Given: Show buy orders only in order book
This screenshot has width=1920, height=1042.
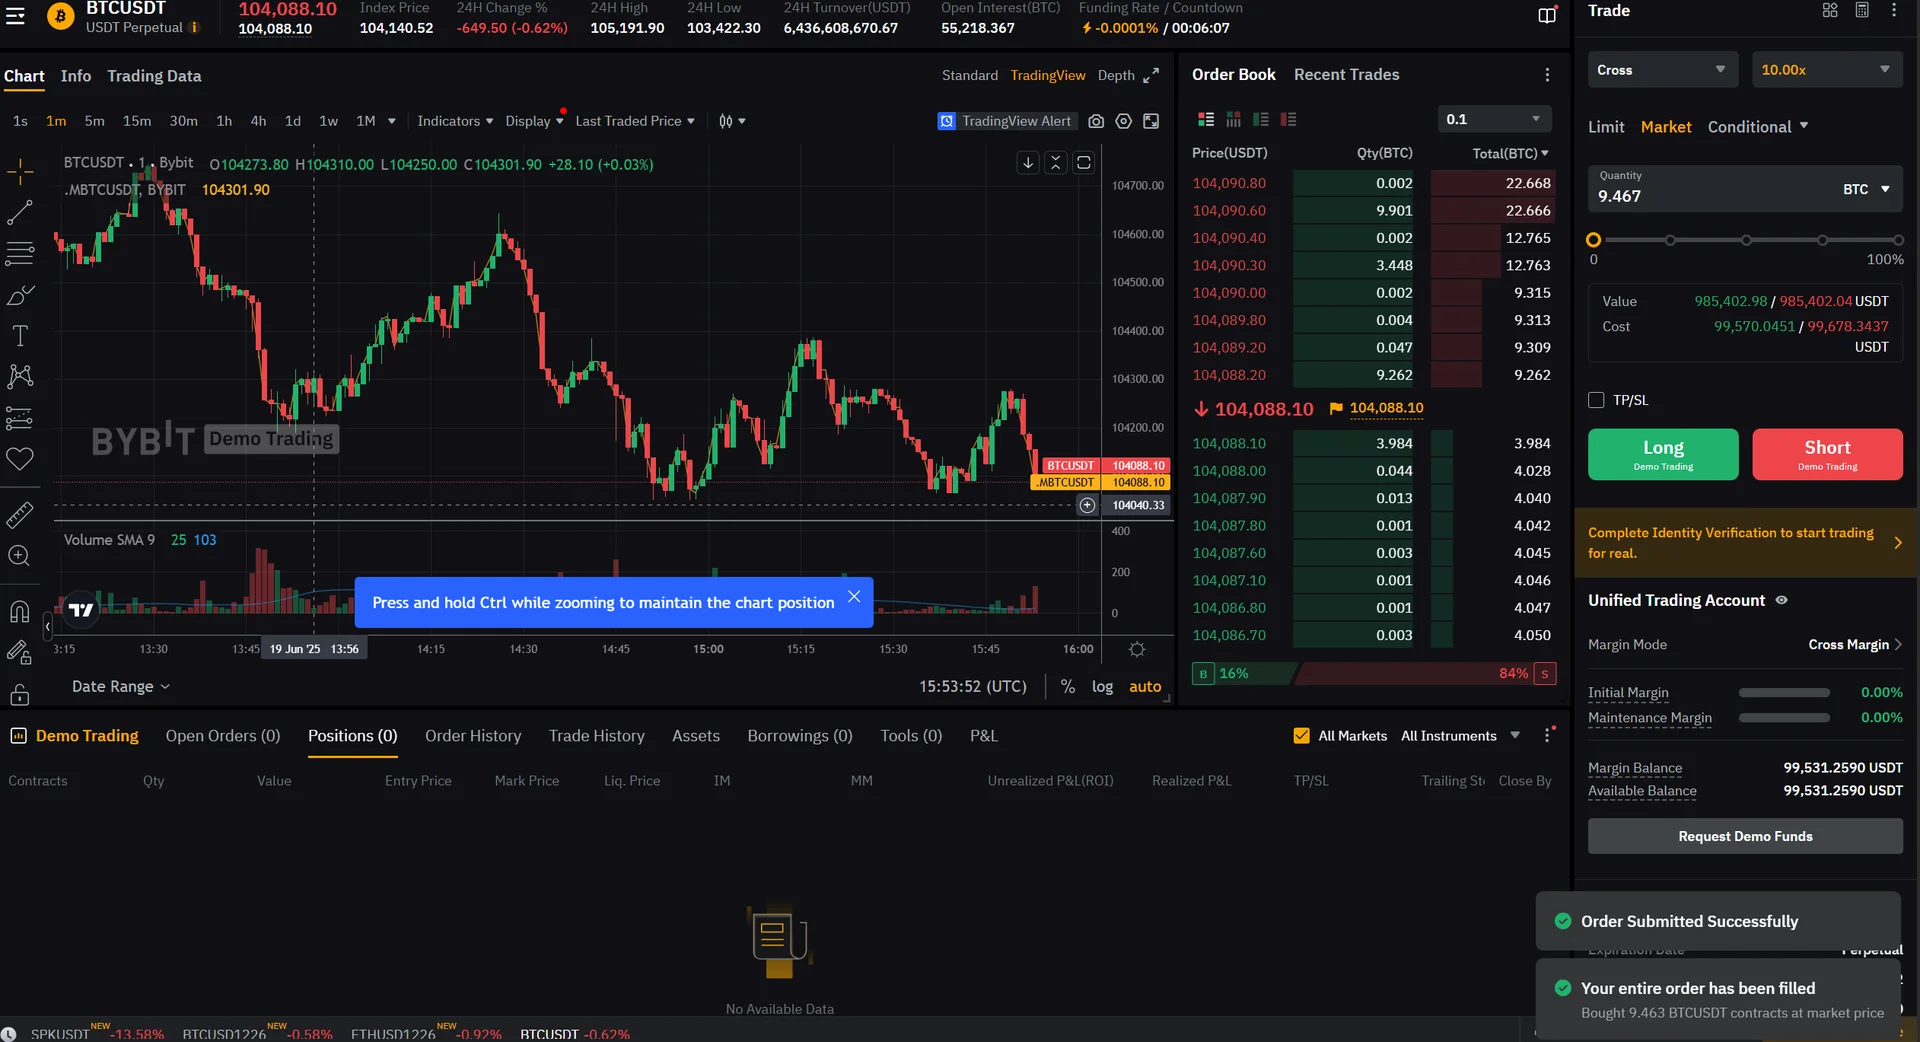Looking at the screenshot, I should coord(1261,119).
